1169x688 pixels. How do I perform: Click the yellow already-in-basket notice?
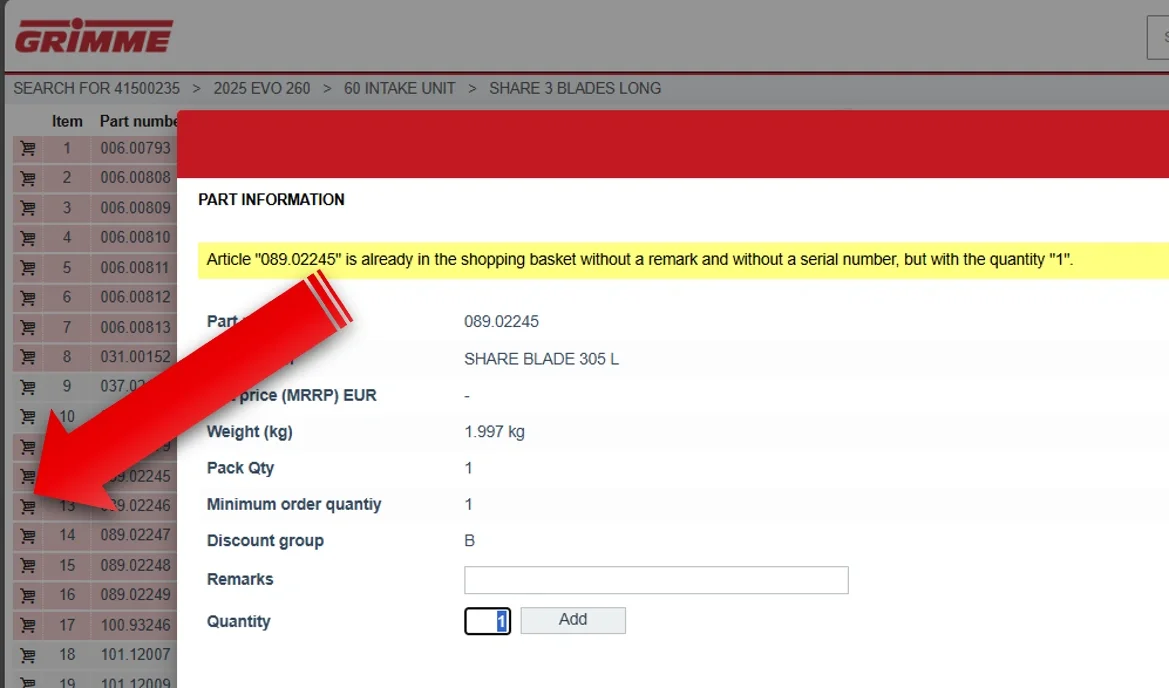click(x=683, y=260)
